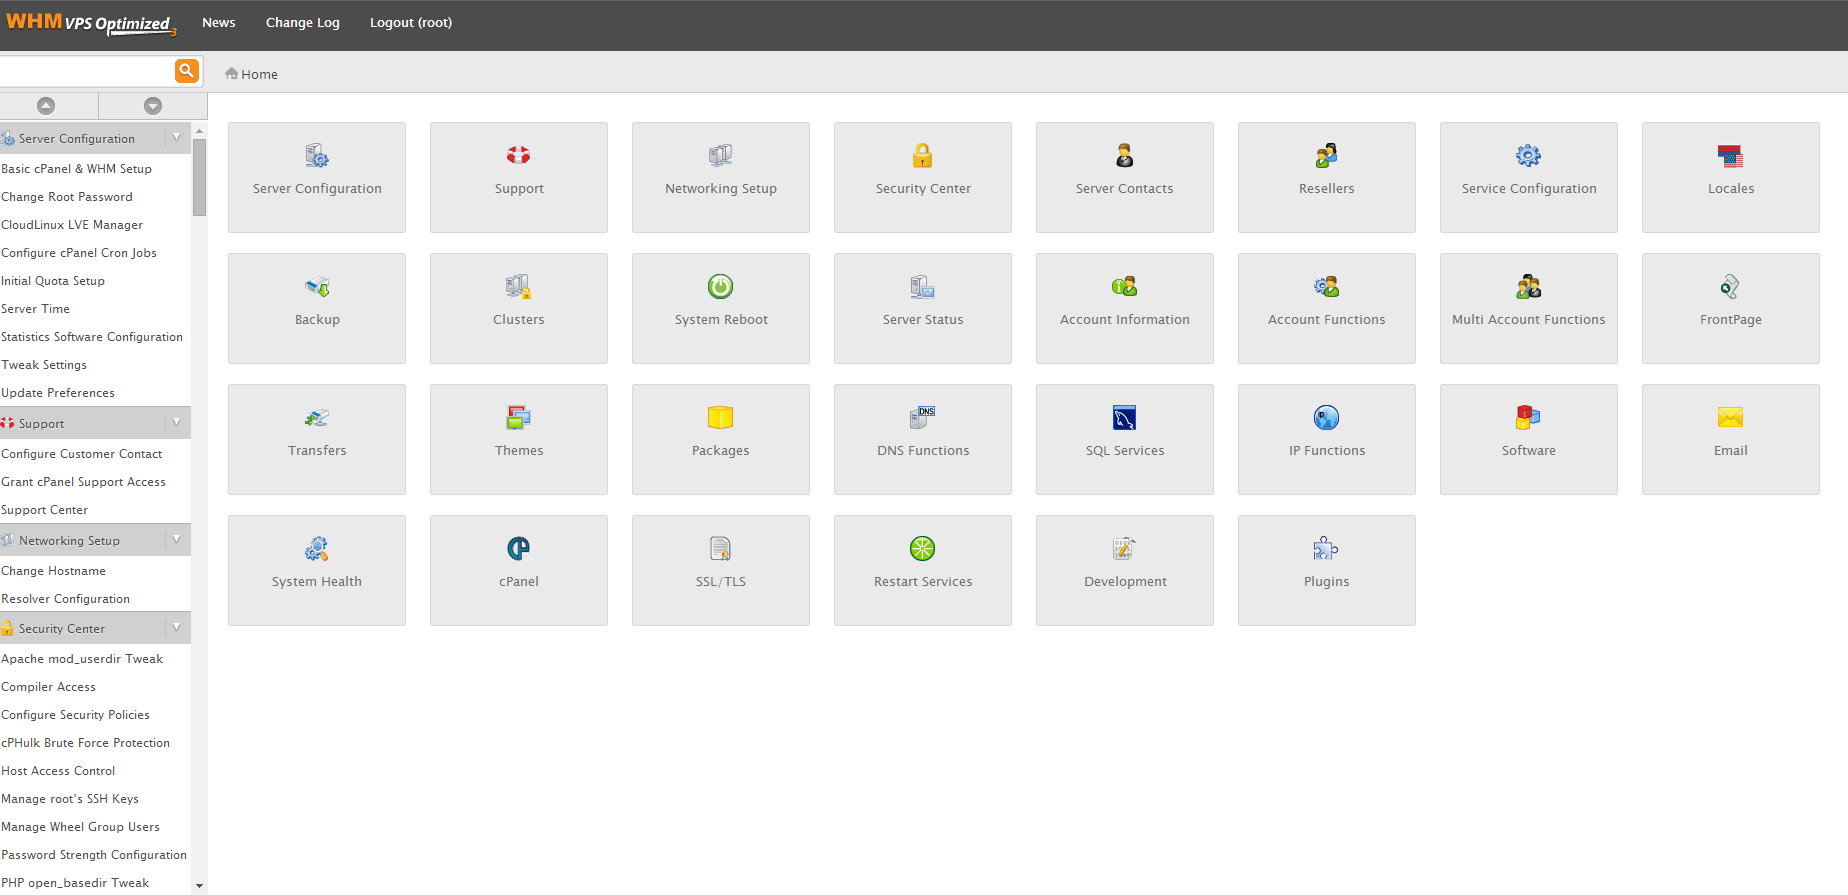Image resolution: width=1848 pixels, height=896 pixels.
Task: Open the IP Functions globe icon
Action: (x=1326, y=418)
